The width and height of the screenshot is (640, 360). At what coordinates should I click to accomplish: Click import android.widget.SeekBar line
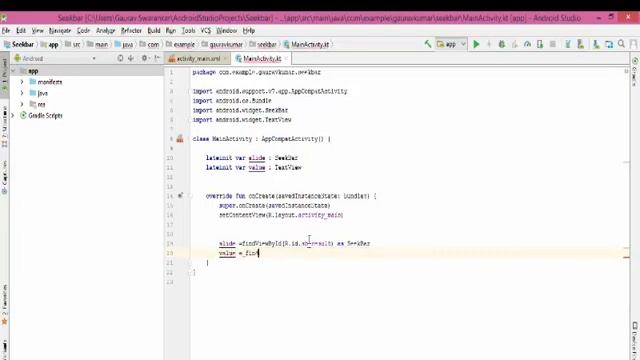(x=240, y=110)
